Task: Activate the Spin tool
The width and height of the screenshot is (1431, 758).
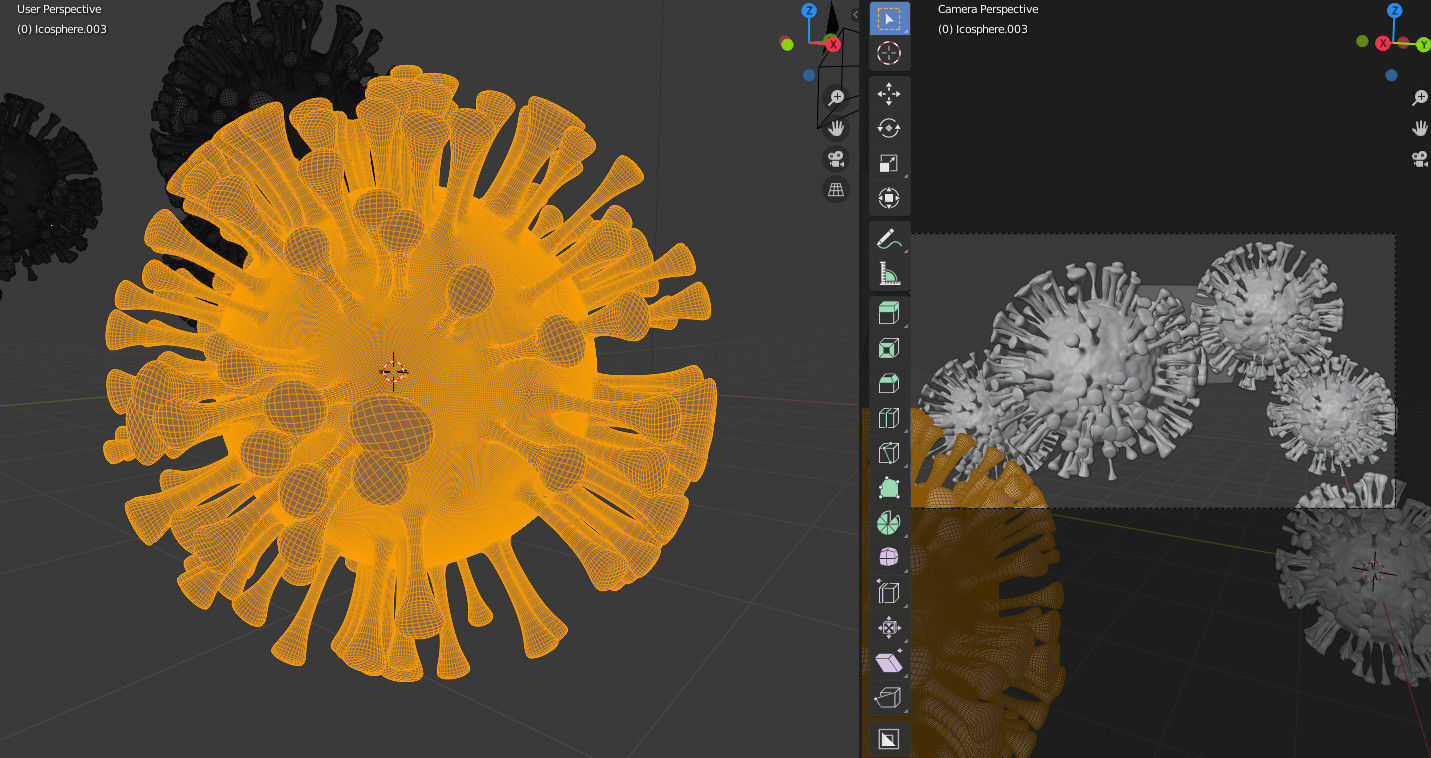Action: [889, 521]
